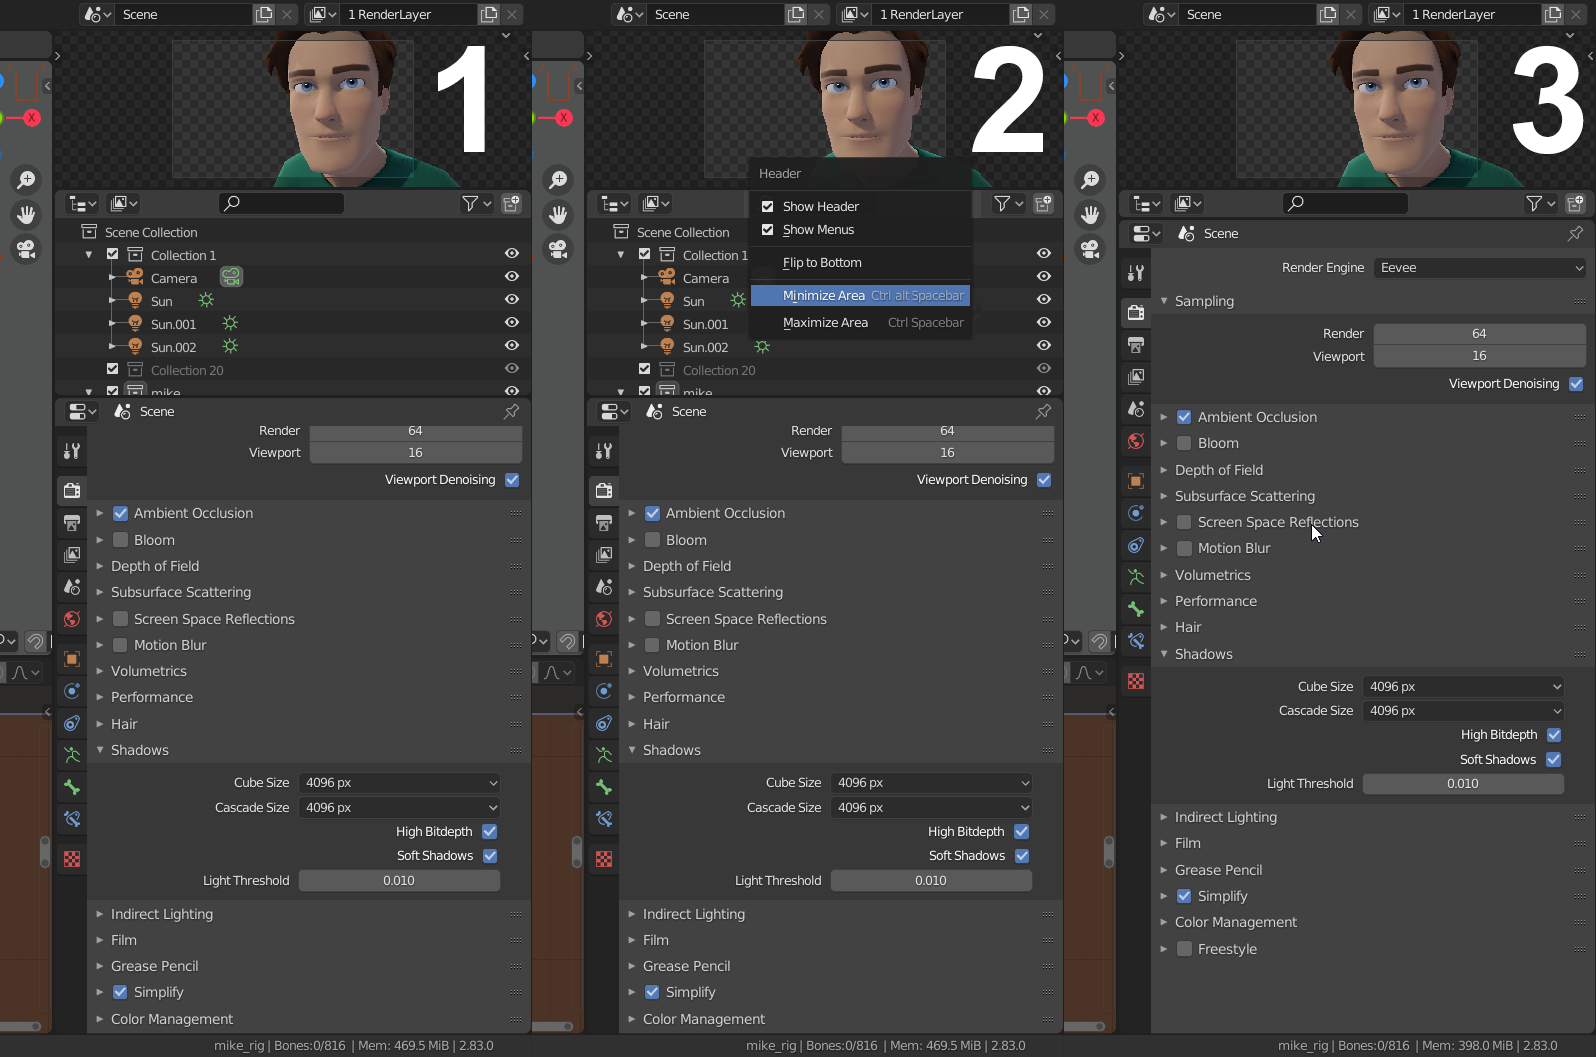Toggle Show Header checkbox in context menu
The height and width of the screenshot is (1057, 1596).
click(768, 206)
